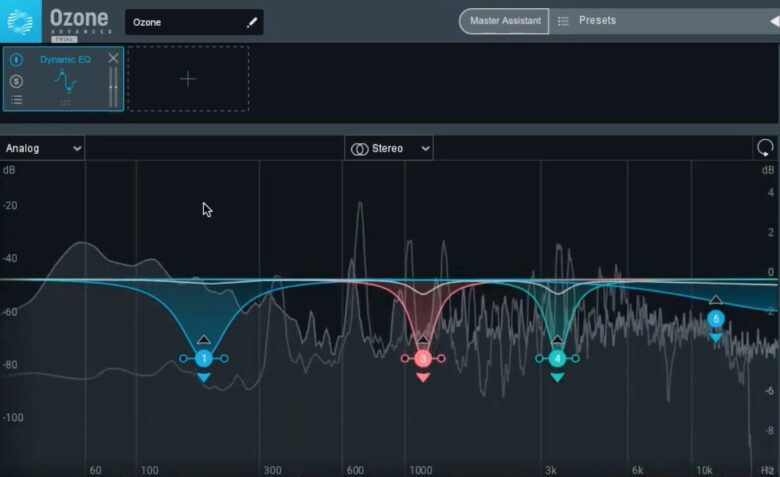
Task: Open the Analog mode dropdown
Action: click(x=42, y=148)
